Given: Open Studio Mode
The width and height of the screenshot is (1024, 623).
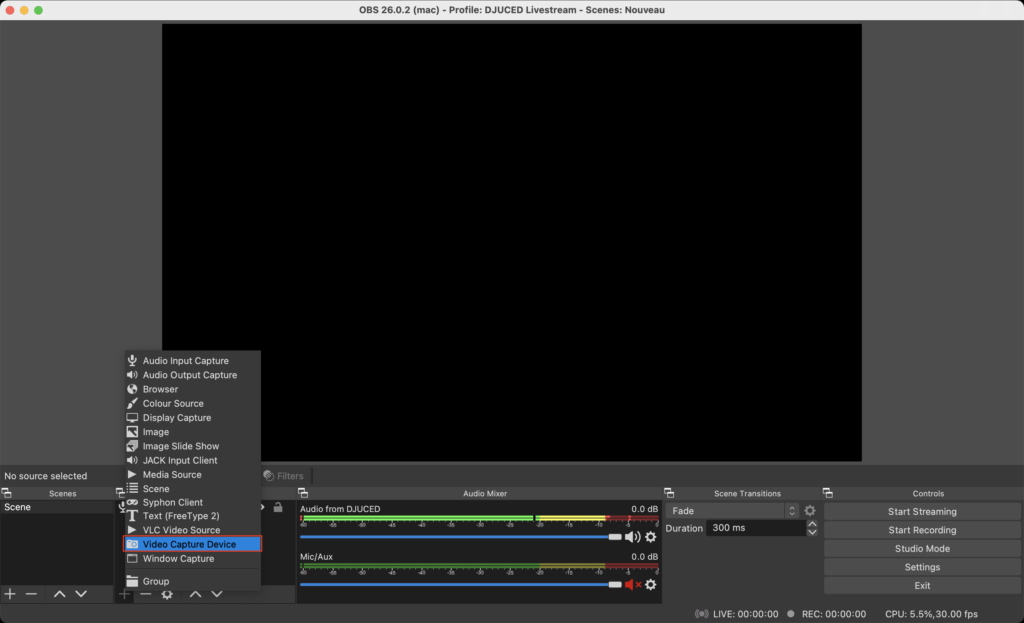Looking at the screenshot, I should click(922, 549).
